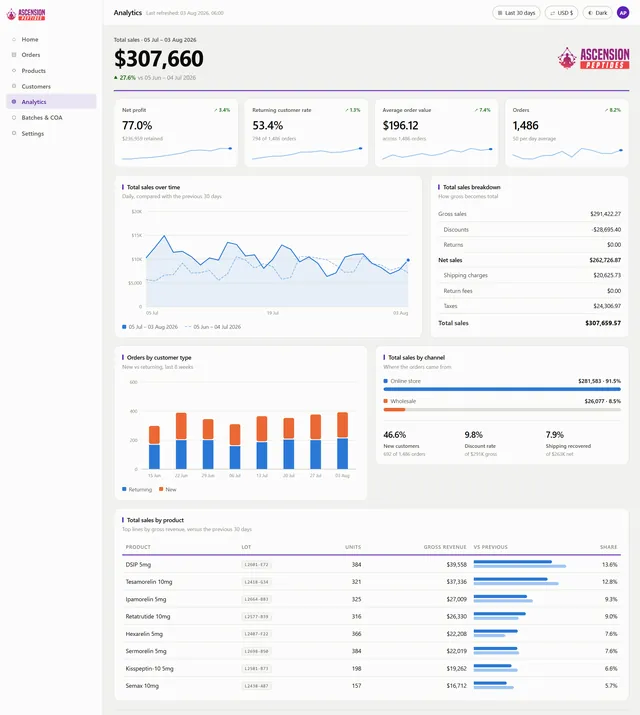
Task: Click the 9.8% Discount rate stat
Action: tap(481, 444)
